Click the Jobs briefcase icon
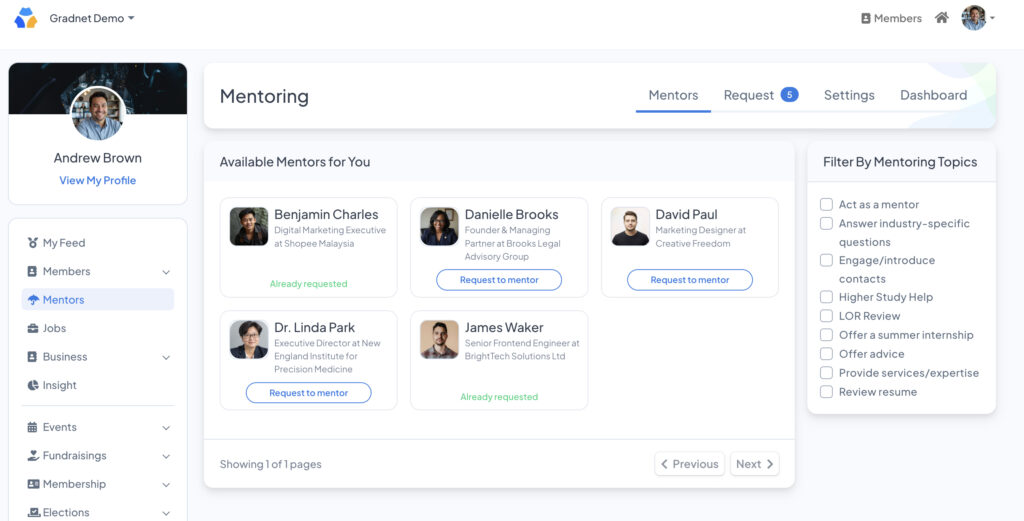 click(x=33, y=328)
